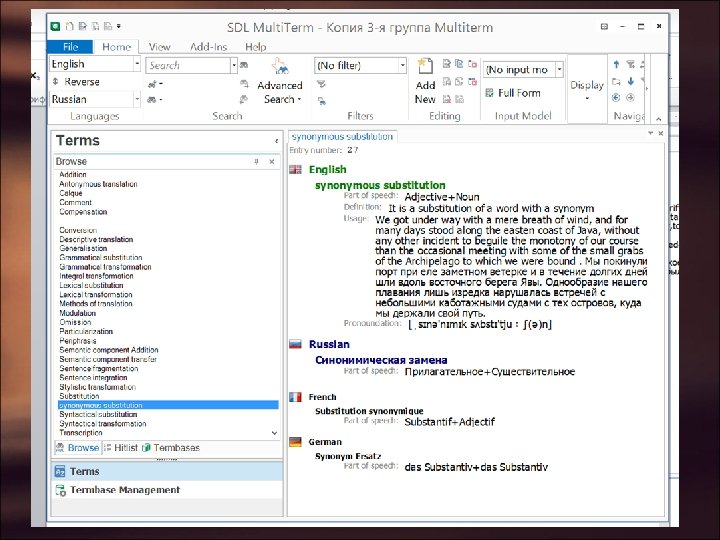Open the Termbase Management view

point(167,490)
